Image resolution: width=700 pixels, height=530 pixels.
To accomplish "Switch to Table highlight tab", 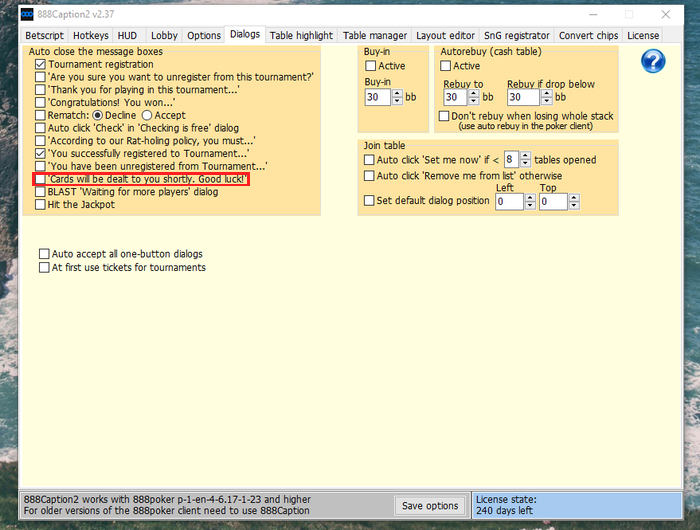I will click(x=301, y=35).
